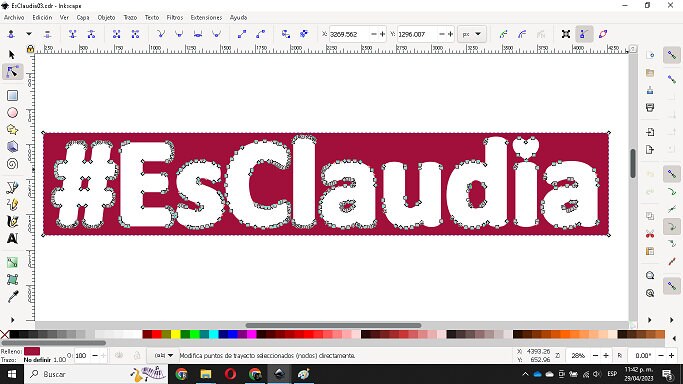The image size is (683, 384).
Task: Expand the commands bar overflow arrow
Action: (x=649, y=320)
